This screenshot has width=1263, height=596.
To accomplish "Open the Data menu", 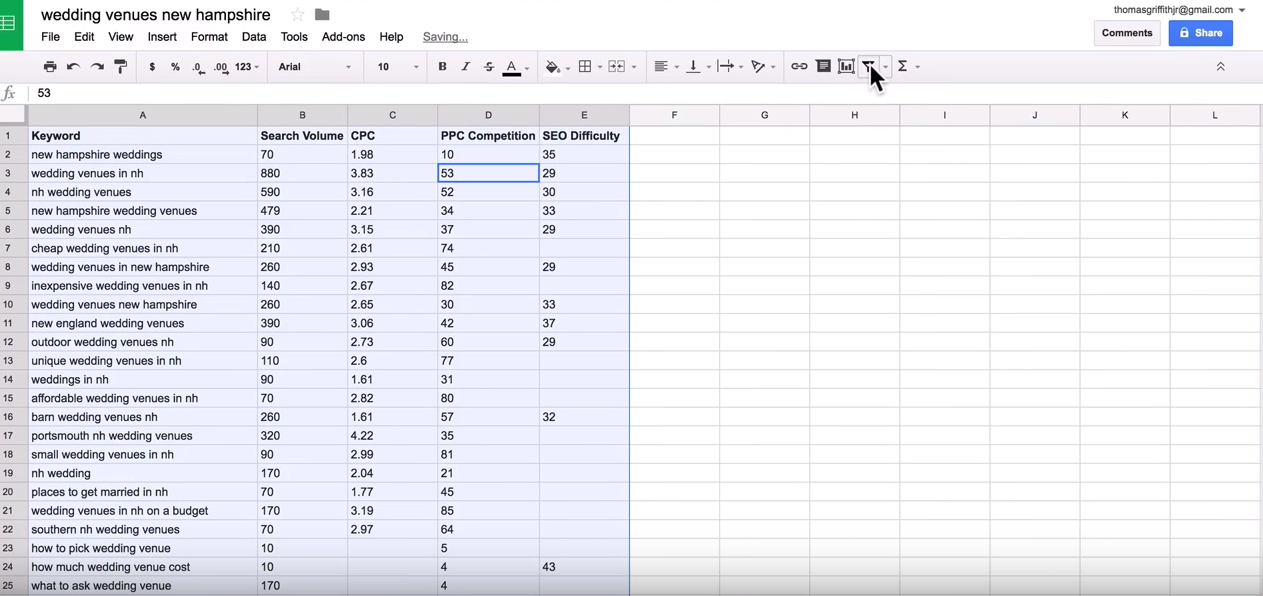I will click(x=254, y=37).
